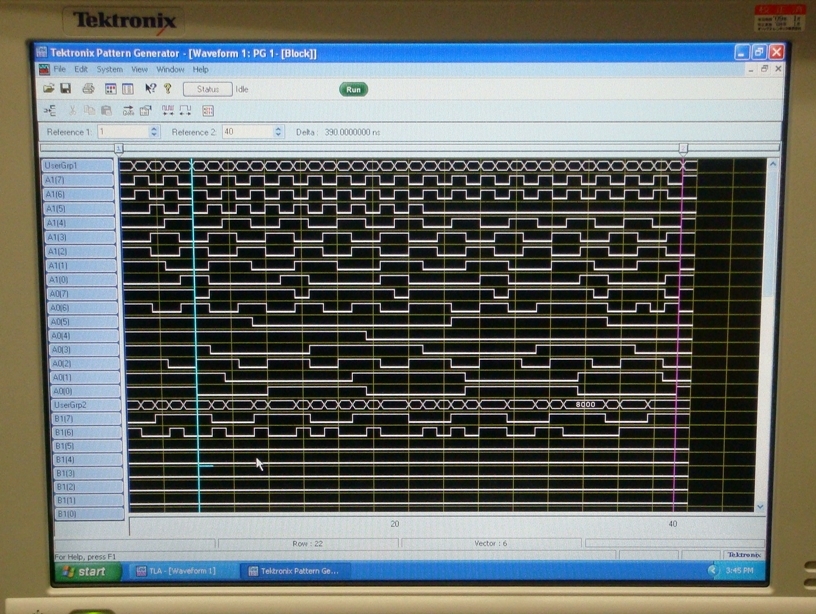Select the B1(7) signal label
Image resolution: width=816 pixels, height=614 pixels.
tap(87, 419)
